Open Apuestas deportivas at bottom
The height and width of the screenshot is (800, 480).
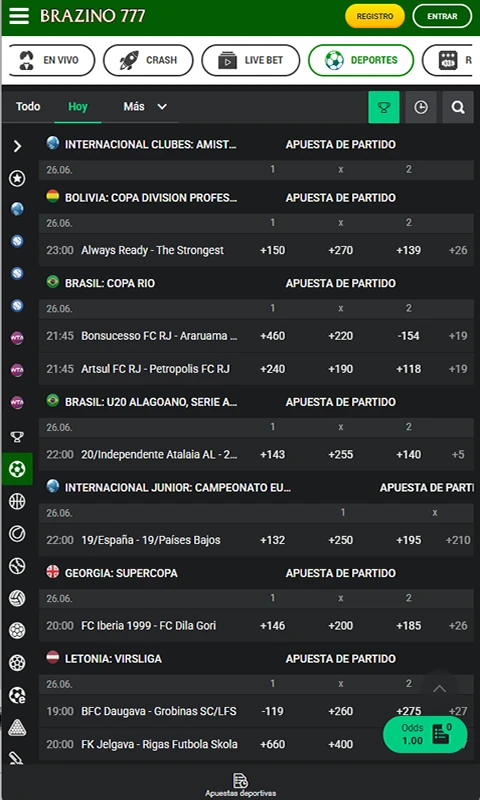pos(240,785)
